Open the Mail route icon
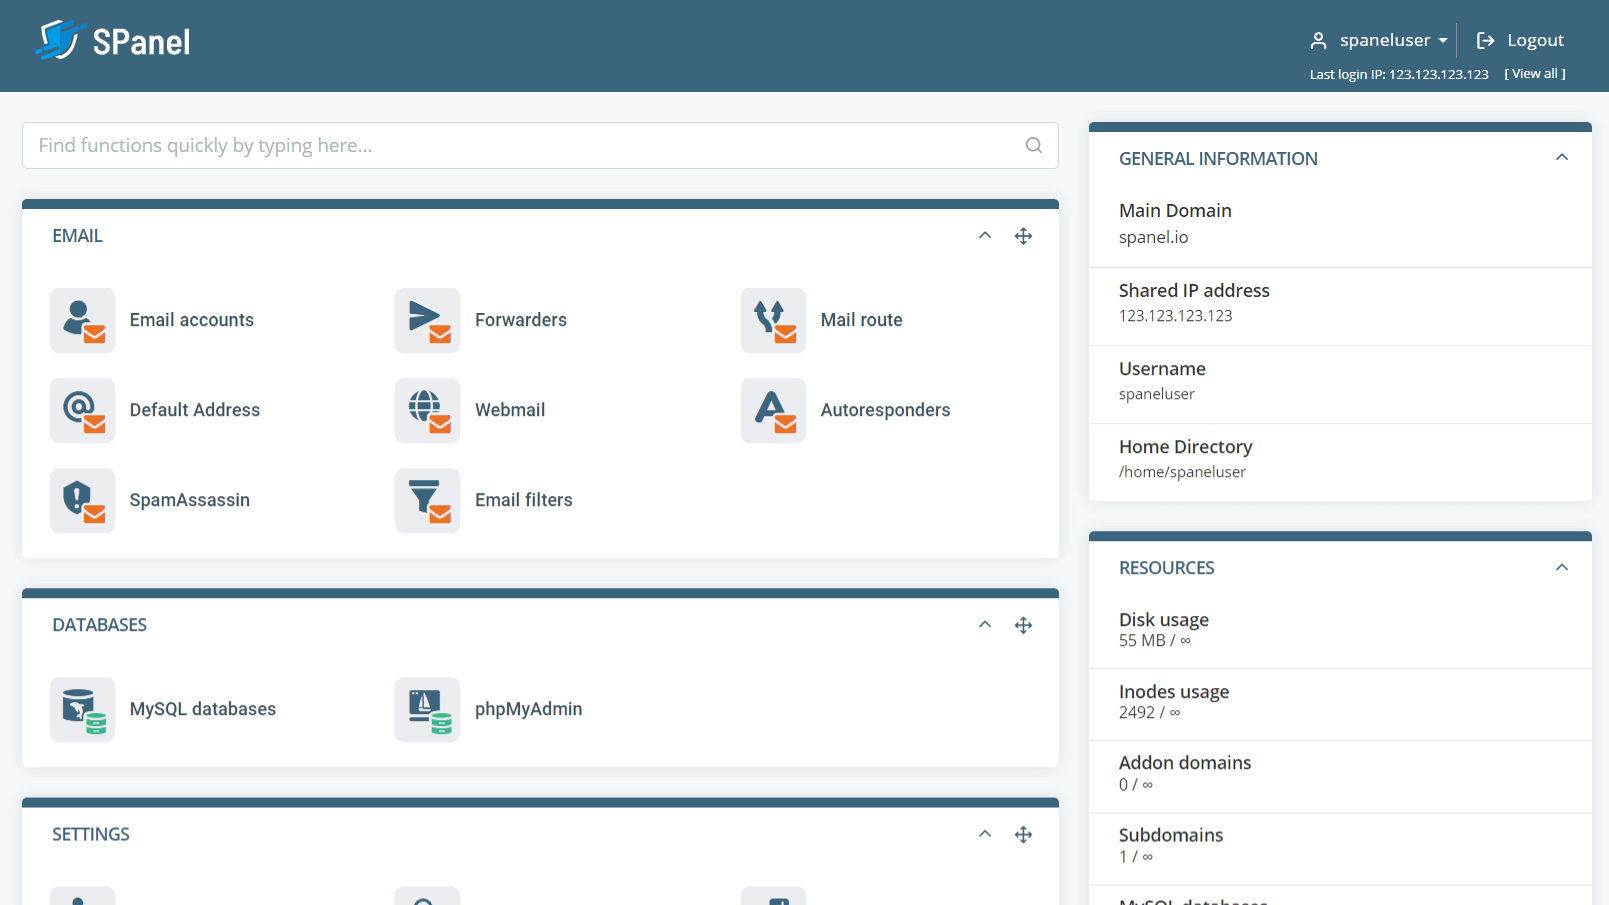The image size is (1609, 905). (x=773, y=320)
